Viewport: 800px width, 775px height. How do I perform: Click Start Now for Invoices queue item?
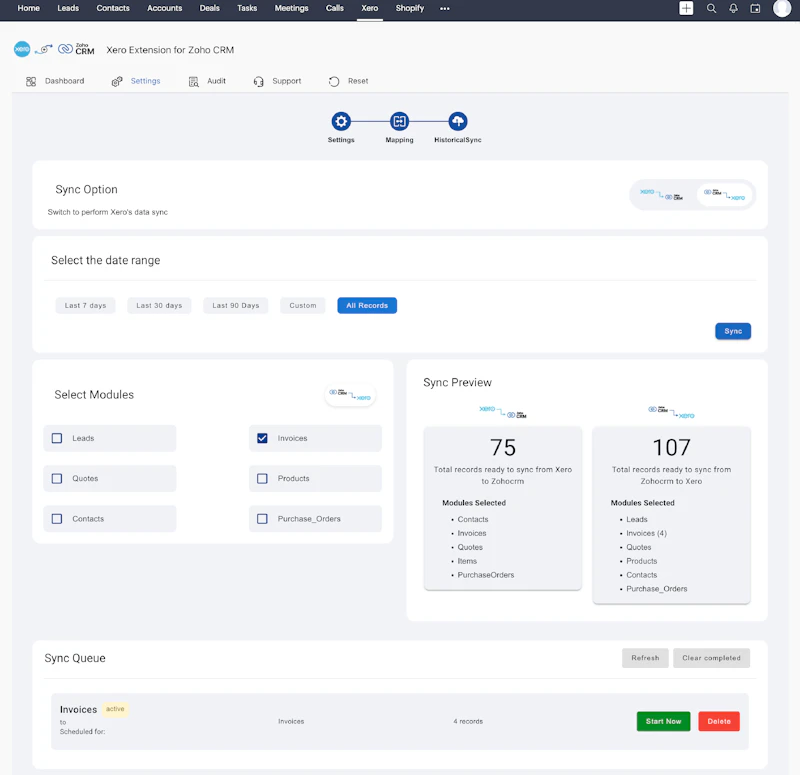click(663, 721)
